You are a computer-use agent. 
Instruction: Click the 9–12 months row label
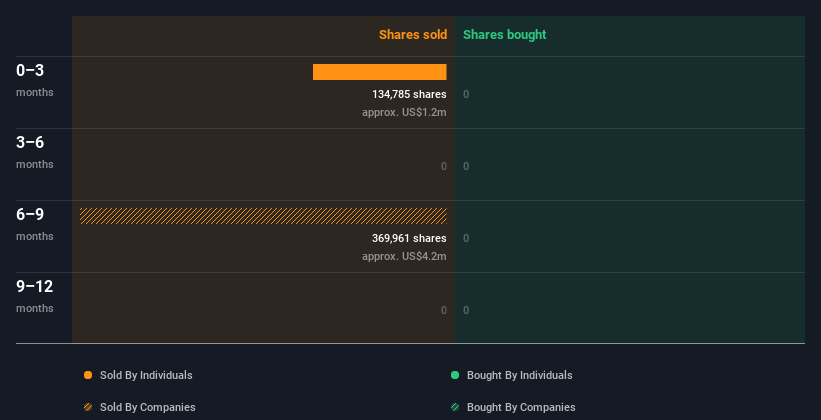[35, 296]
